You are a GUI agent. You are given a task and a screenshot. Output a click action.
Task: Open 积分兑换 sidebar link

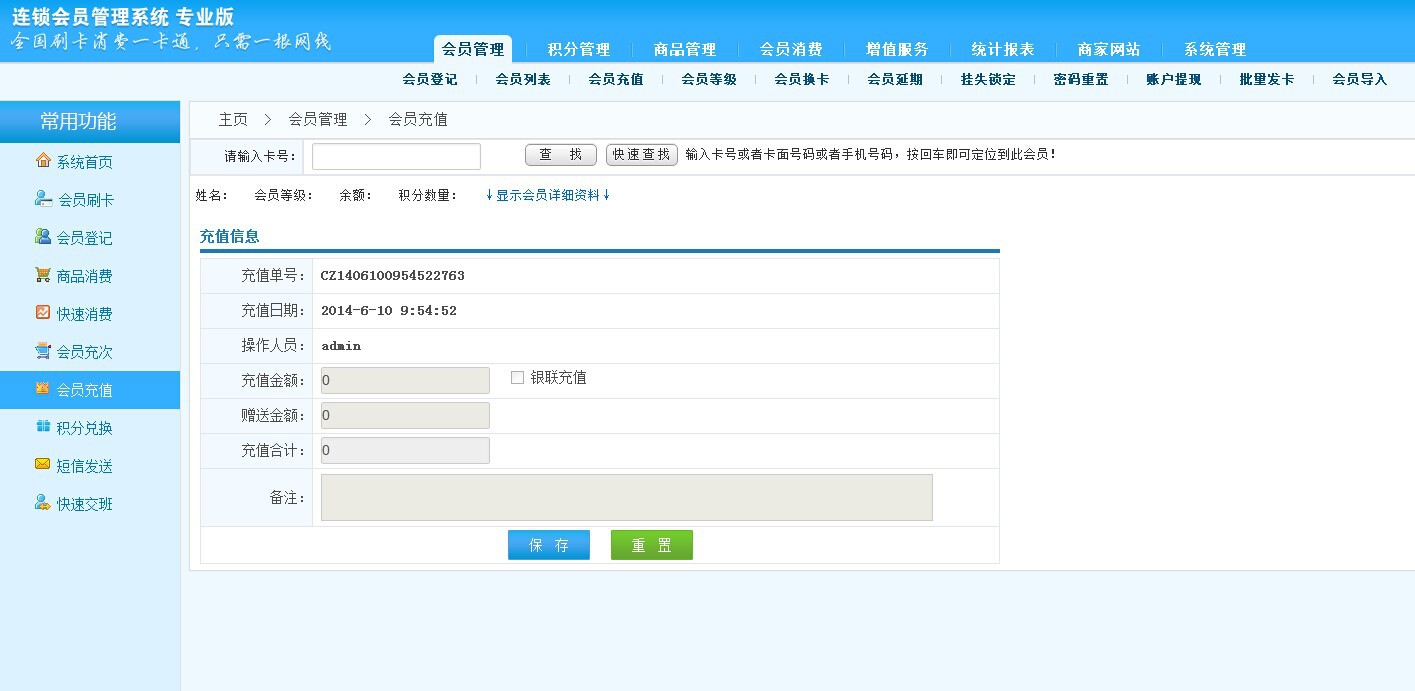click(85, 428)
